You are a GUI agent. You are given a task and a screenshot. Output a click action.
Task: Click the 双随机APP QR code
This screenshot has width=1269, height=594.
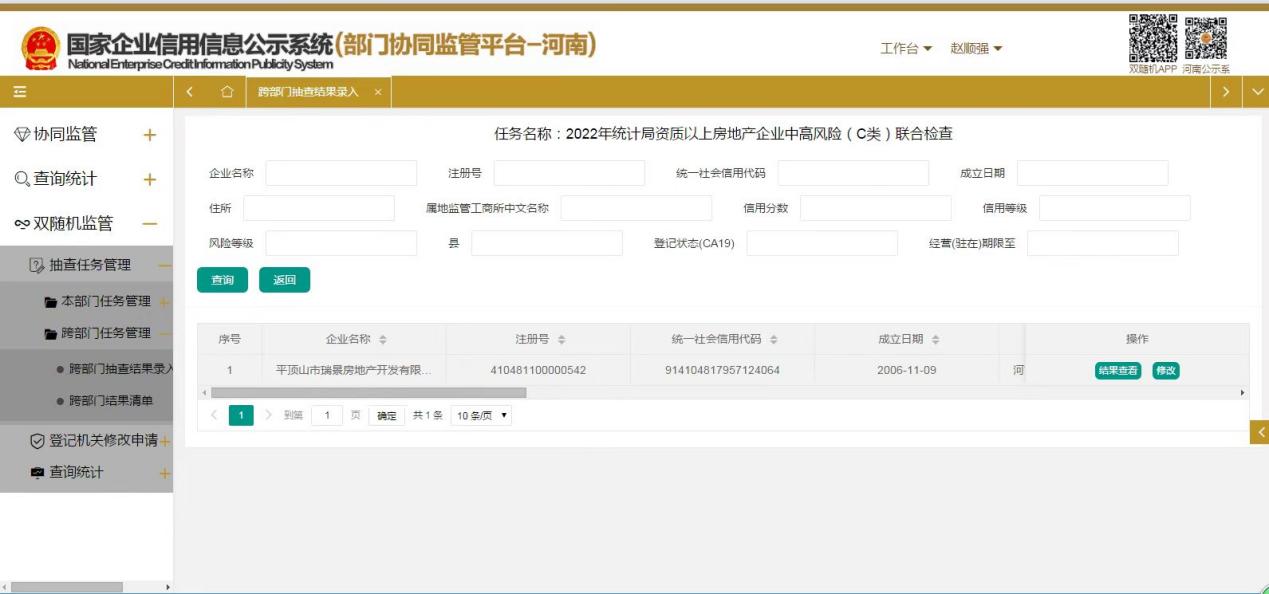click(x=1153, y=38)
